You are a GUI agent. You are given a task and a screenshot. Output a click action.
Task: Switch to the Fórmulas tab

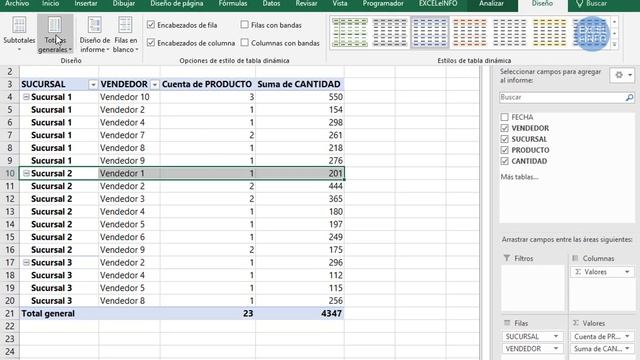[x=233, y=4]
